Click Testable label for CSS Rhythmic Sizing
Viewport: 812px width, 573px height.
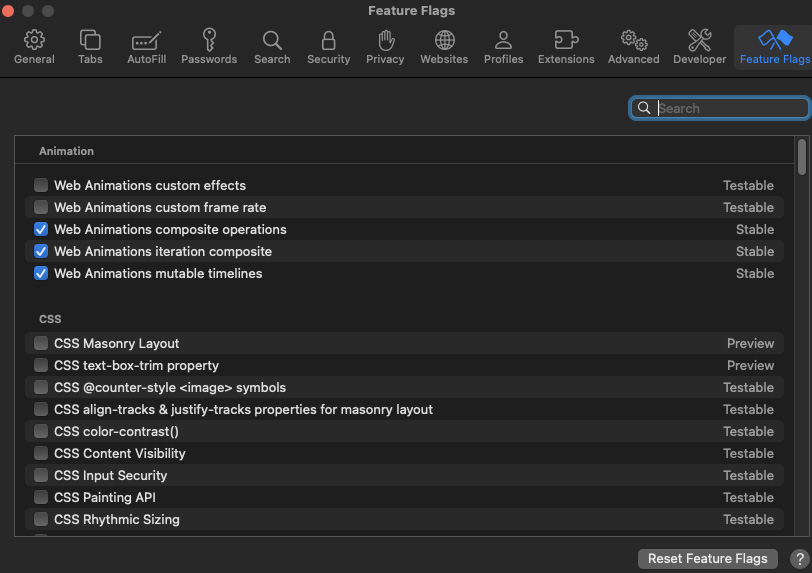(x=748, y=520)
